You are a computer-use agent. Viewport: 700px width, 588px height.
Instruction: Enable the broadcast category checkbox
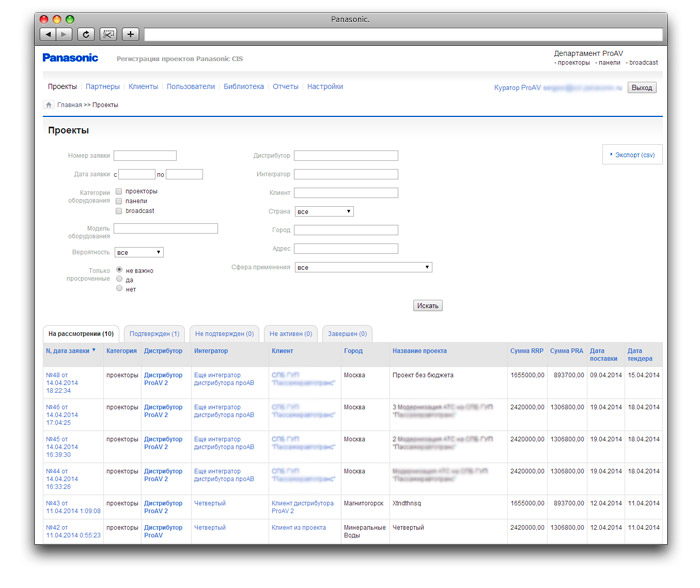point(119,211)
